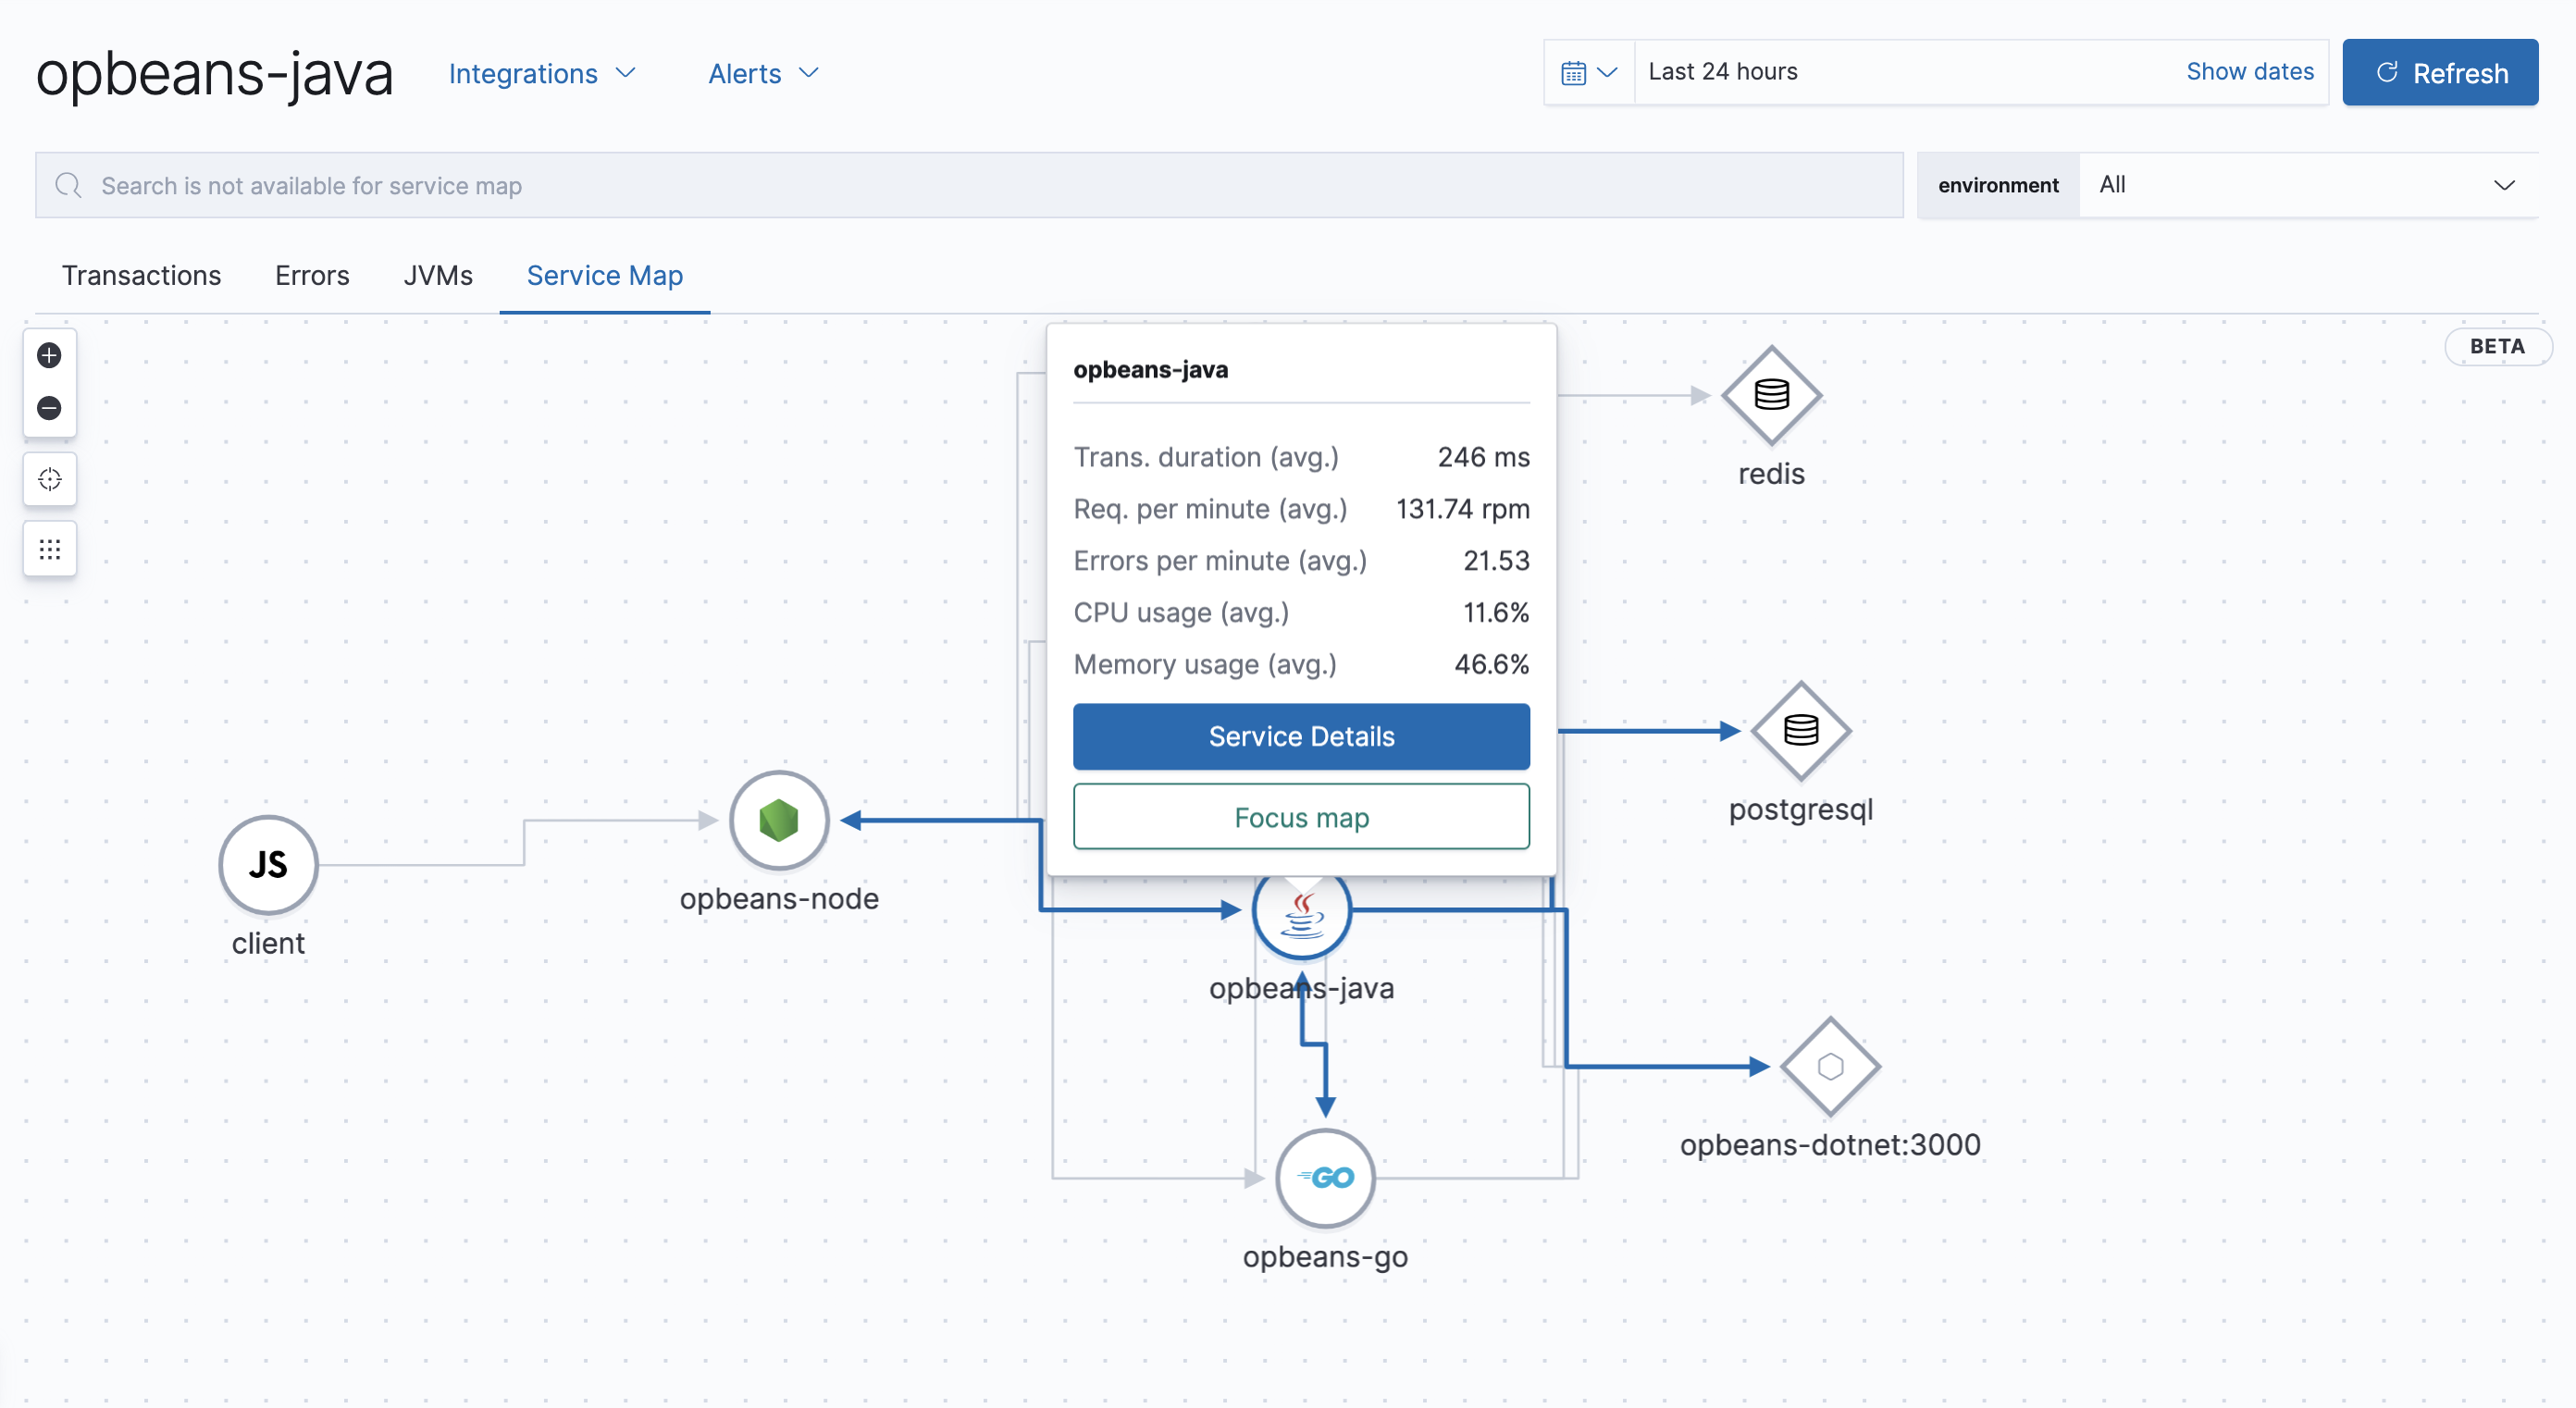Screen dimensions: 2576x1408
Task: Open the JVMs tab
Action: (x=438, y=276)
